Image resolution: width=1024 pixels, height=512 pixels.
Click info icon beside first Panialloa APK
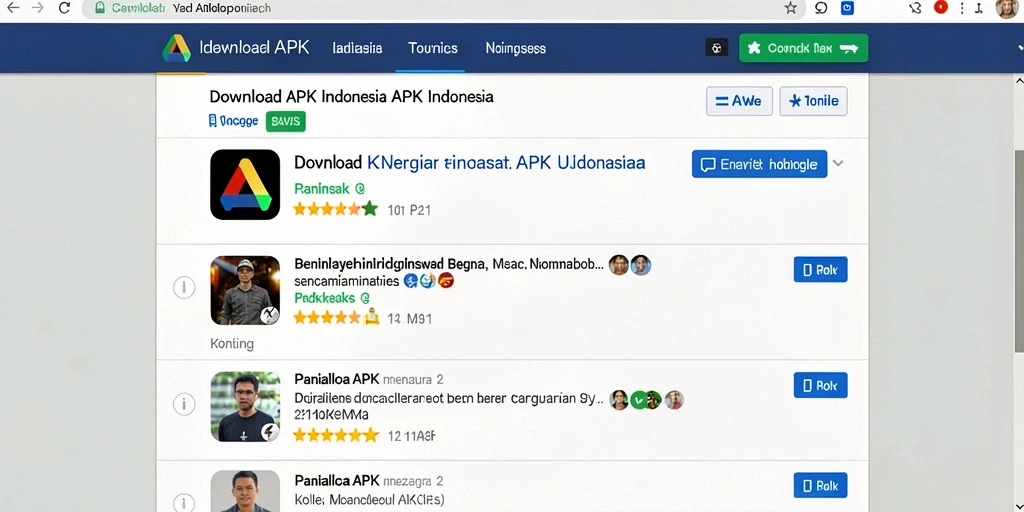pyautogui.click(x=184, y=404)
